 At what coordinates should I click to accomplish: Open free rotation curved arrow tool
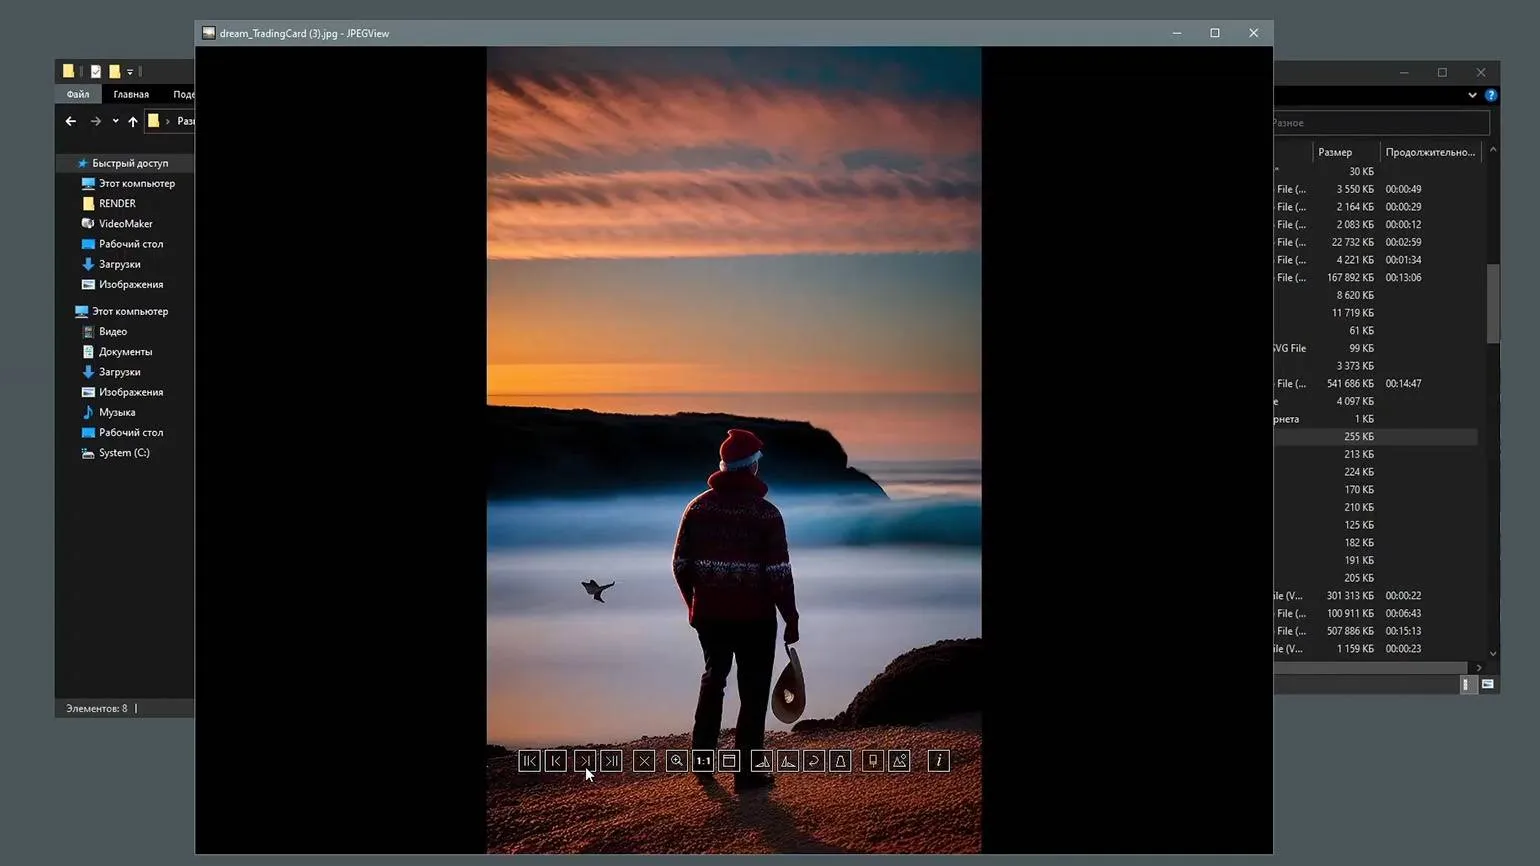tap(814, 761)
